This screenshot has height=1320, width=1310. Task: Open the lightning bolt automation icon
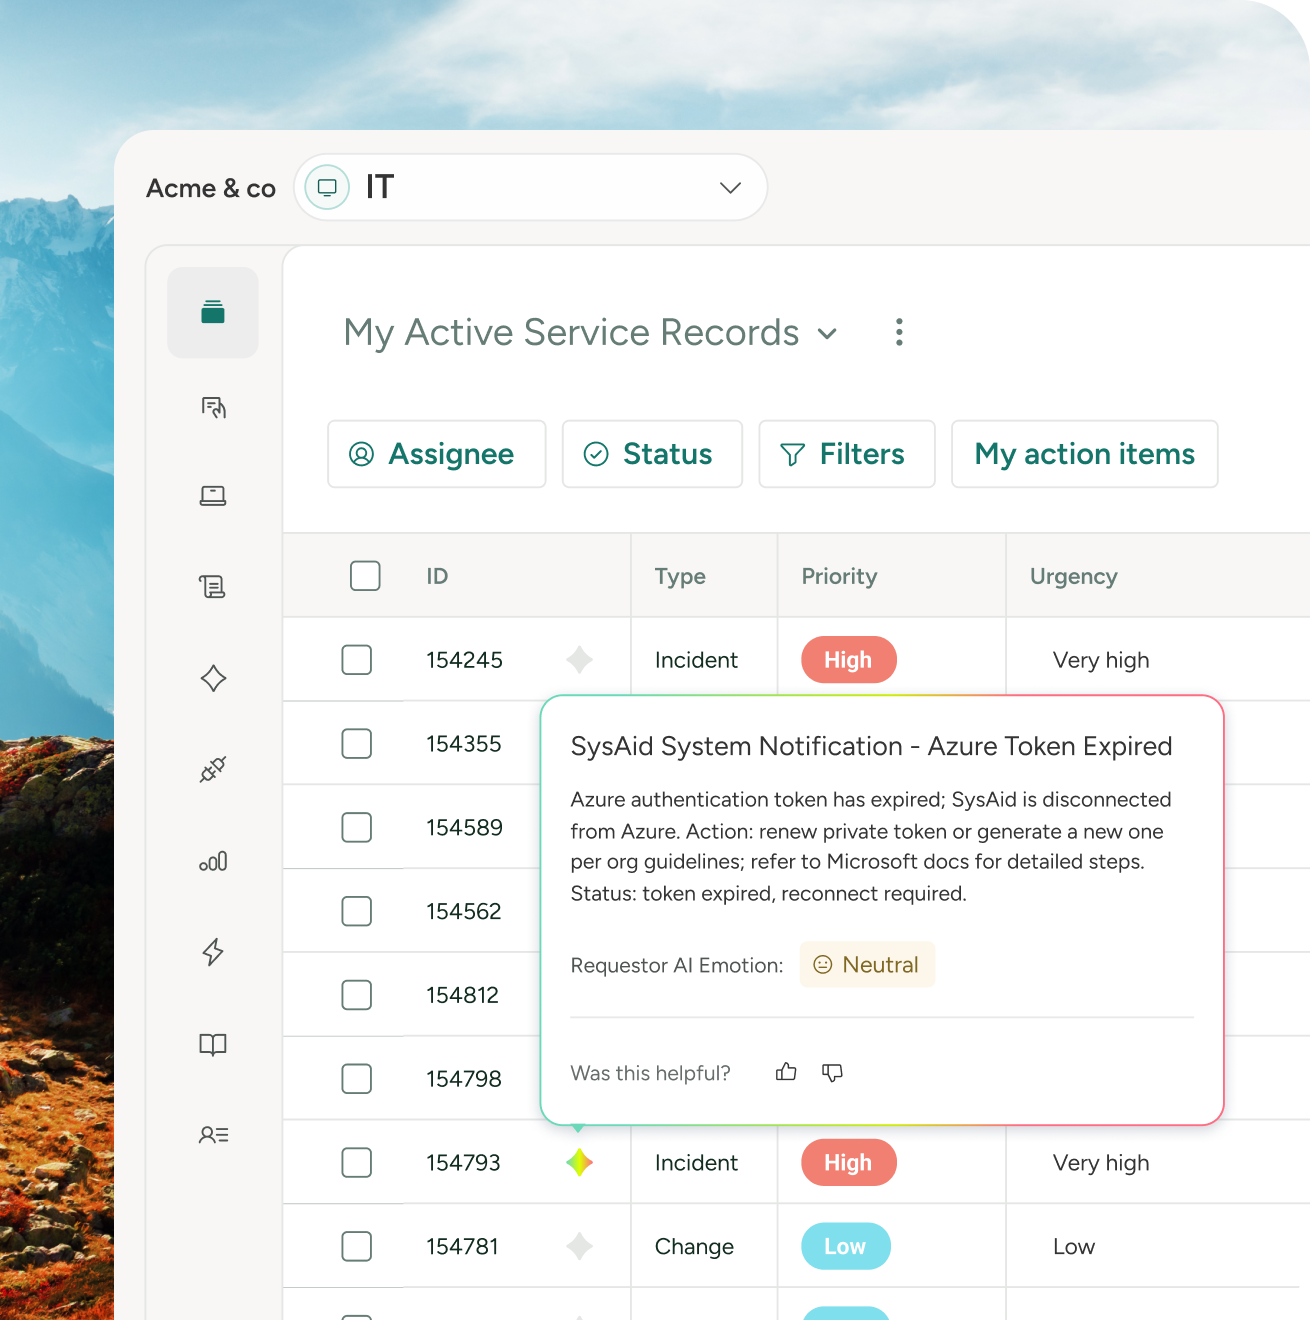(213, 952)
